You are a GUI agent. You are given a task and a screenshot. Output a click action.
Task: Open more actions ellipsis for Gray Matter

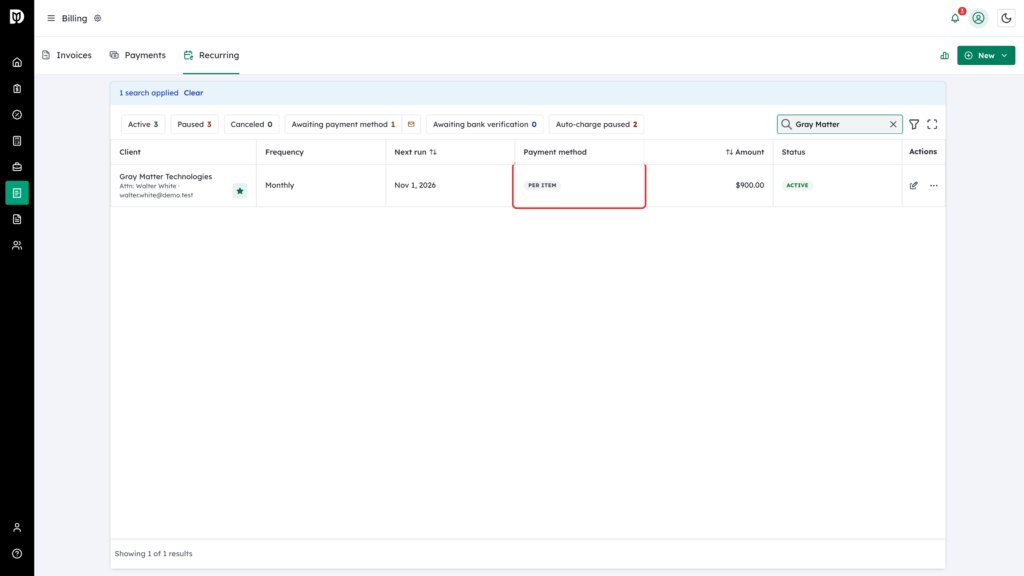click(x=934, y=185)
